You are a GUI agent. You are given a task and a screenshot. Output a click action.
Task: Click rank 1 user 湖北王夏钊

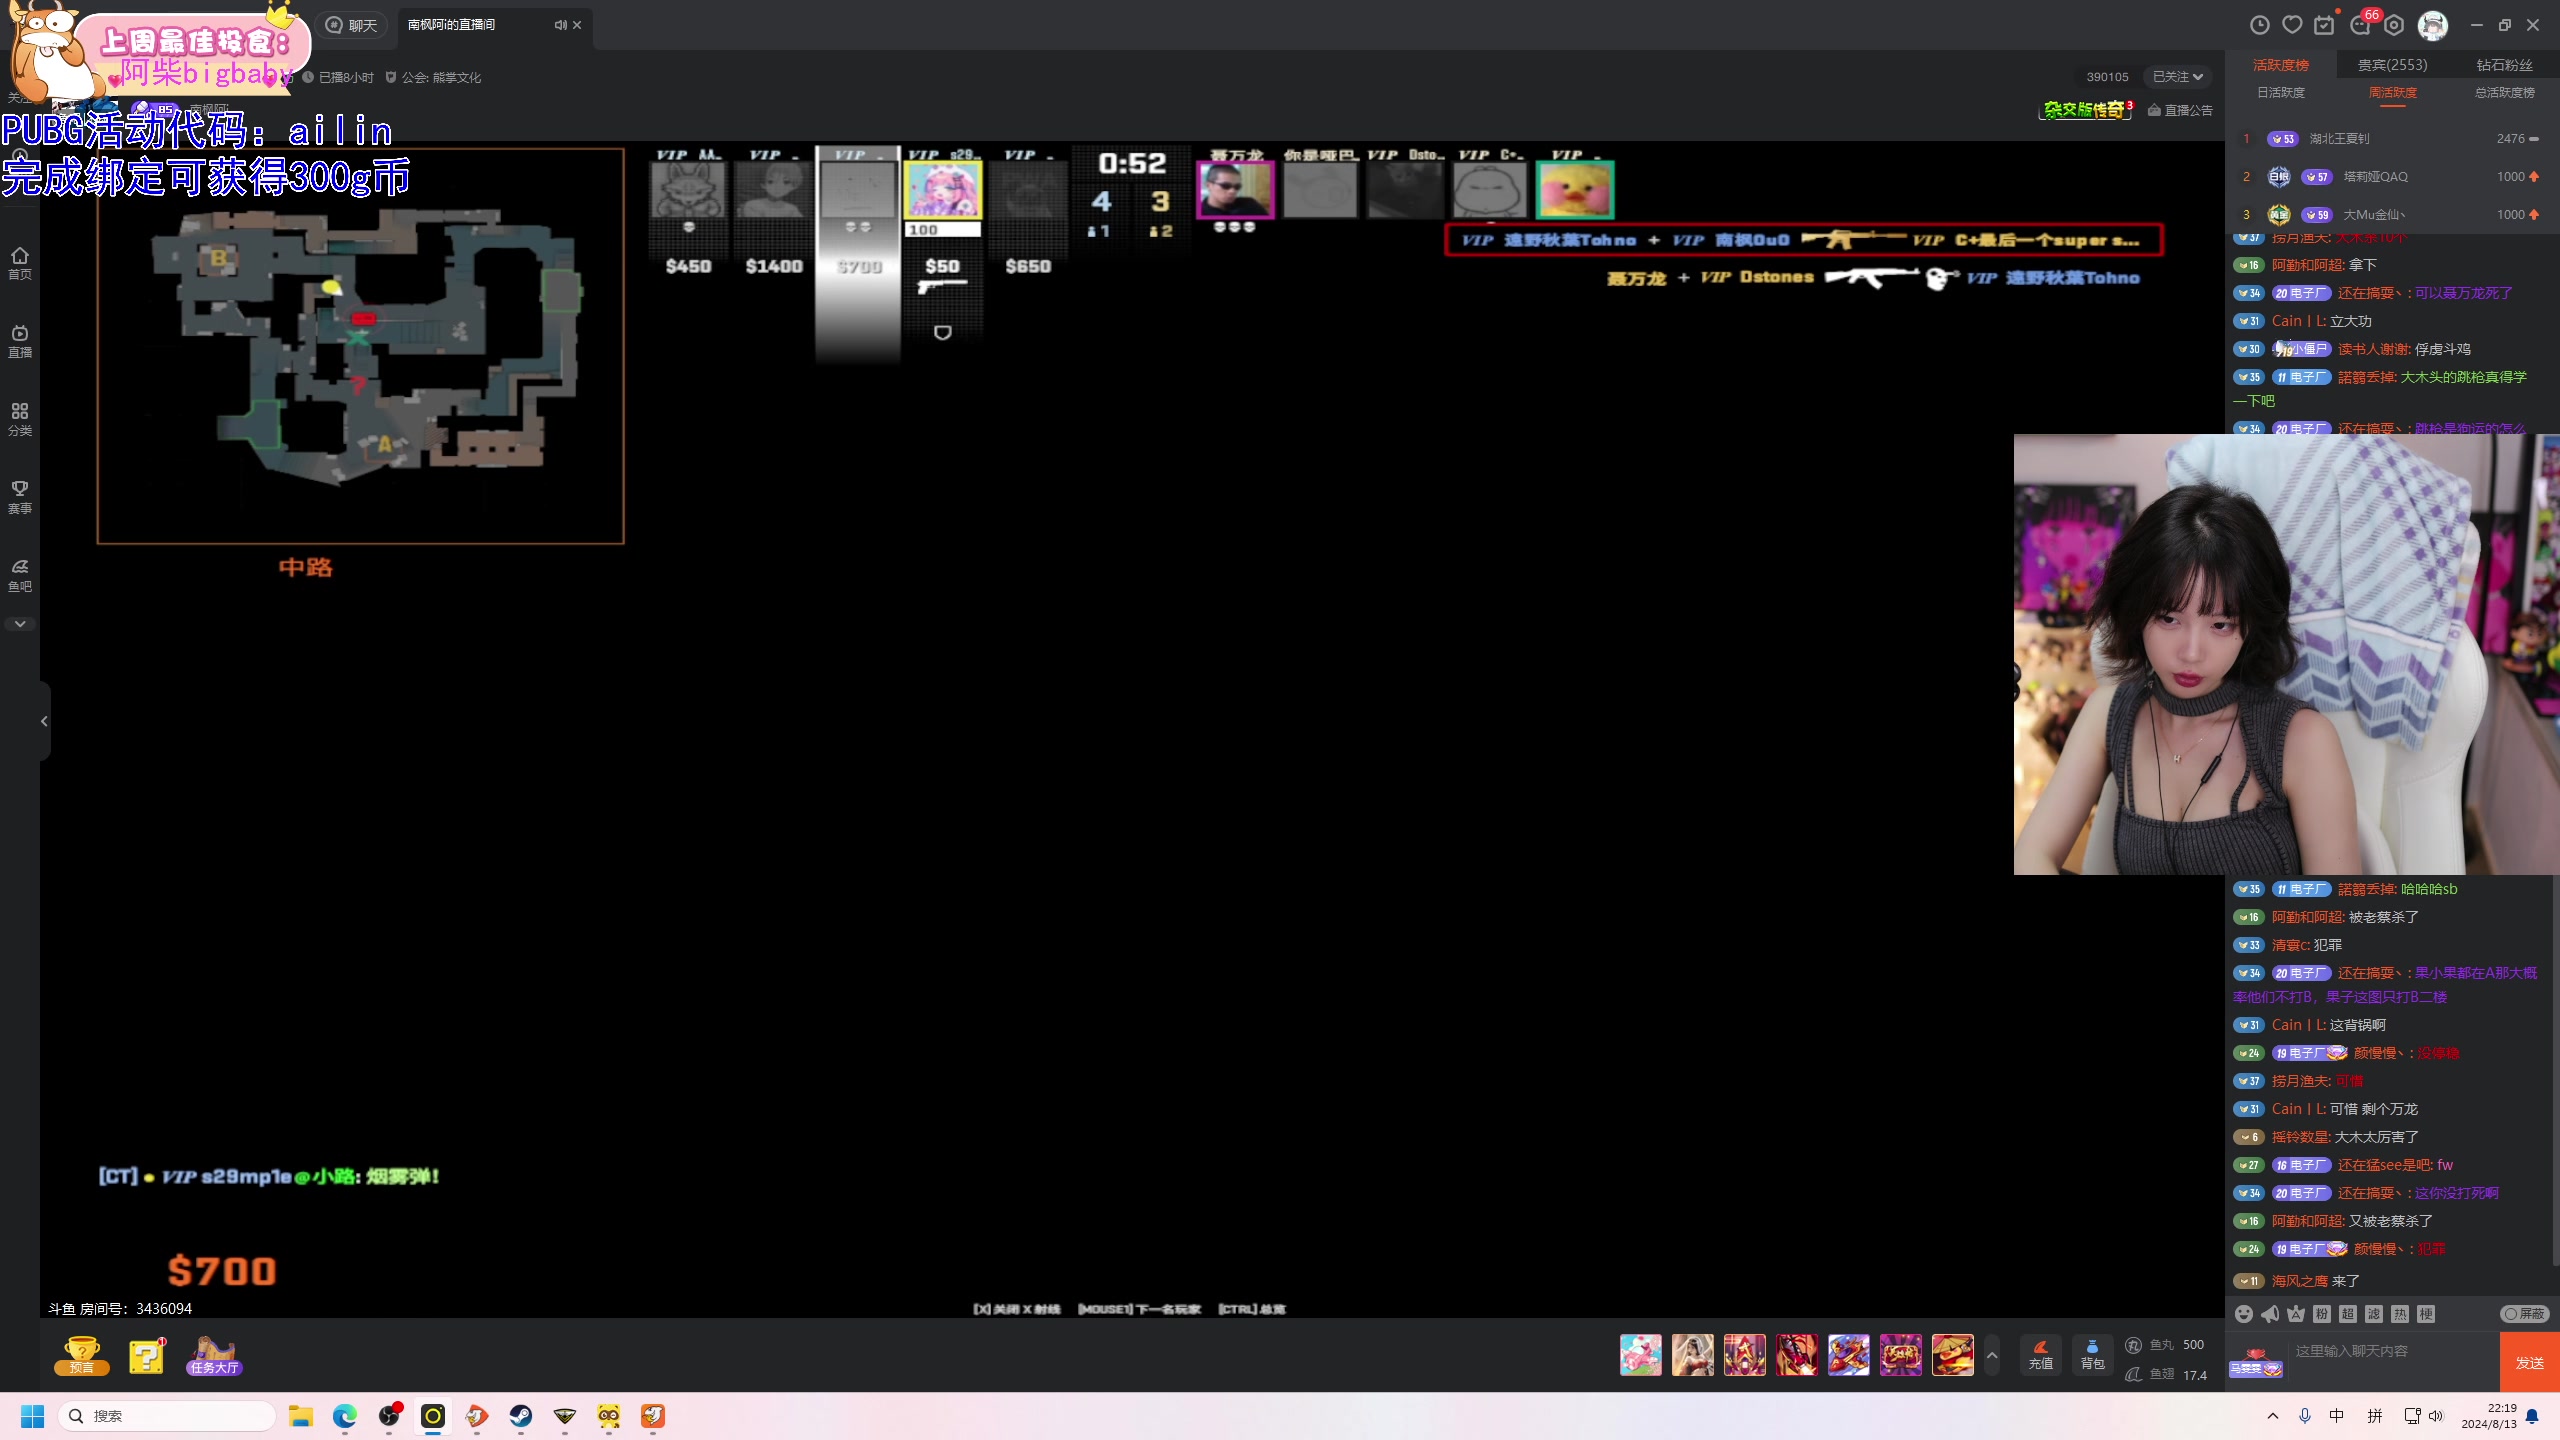point(2339,139)
